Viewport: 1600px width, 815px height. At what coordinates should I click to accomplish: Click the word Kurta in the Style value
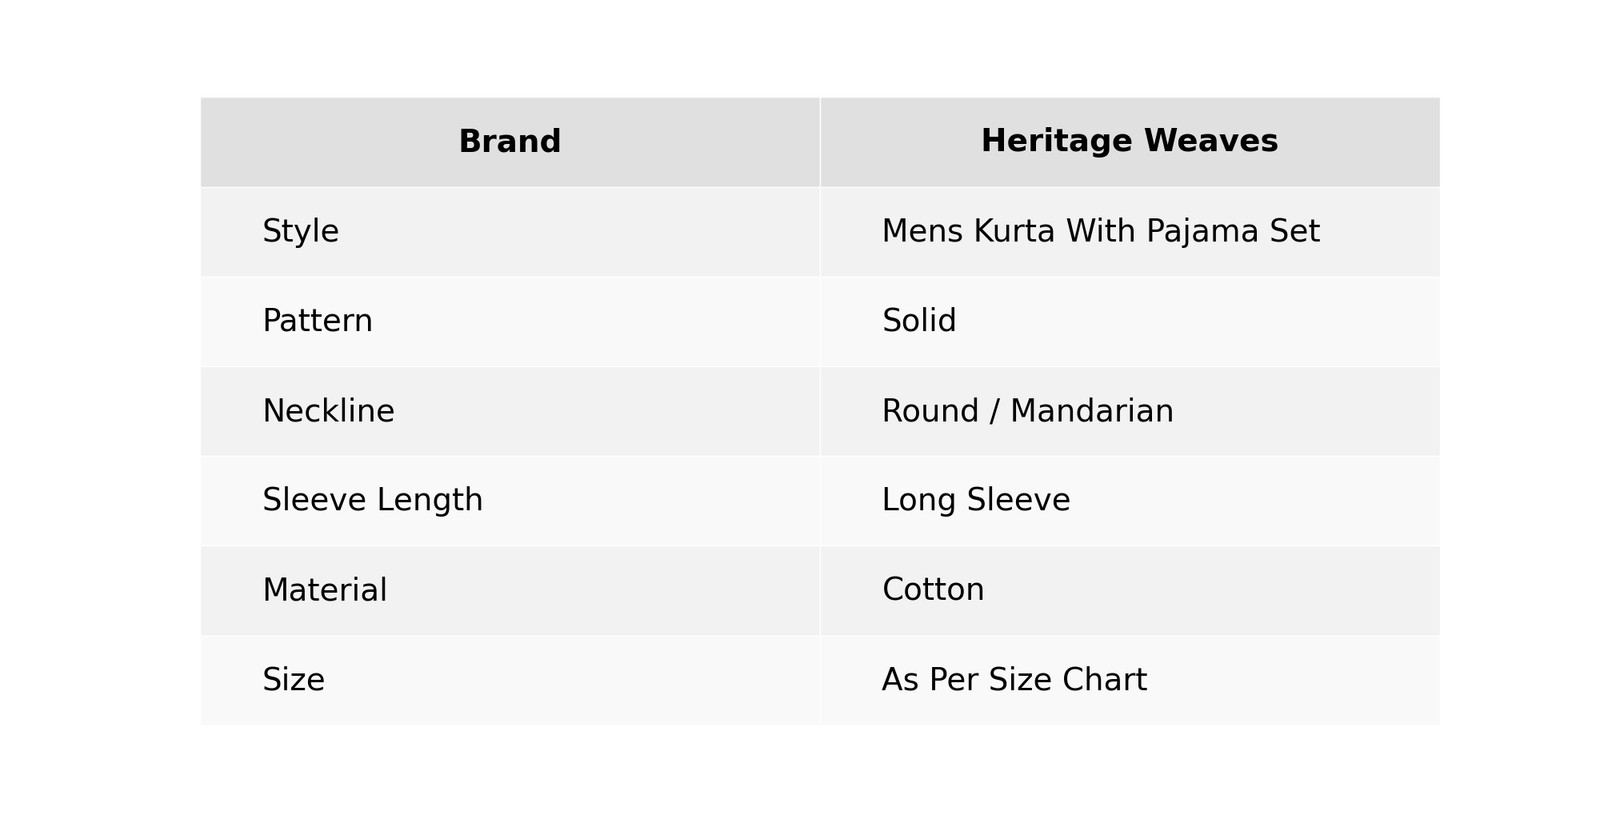[1014, 232]
